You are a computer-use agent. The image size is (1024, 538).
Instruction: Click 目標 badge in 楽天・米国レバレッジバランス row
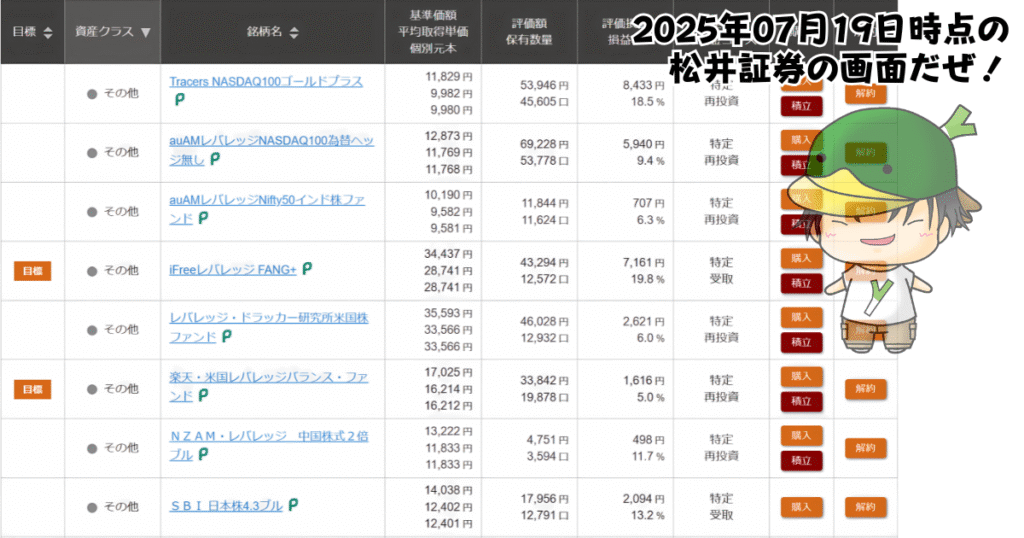click(x=33, y=390)
